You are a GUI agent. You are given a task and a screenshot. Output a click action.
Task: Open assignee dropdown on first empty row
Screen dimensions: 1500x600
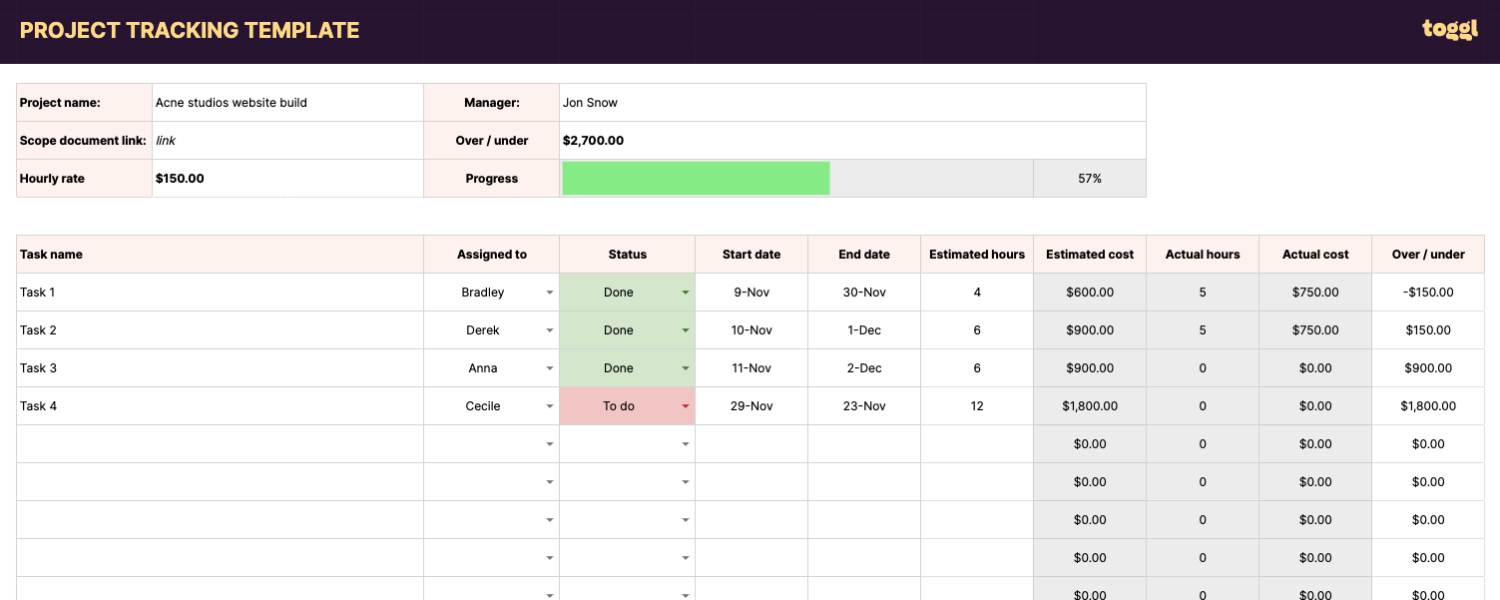[549, 444]
